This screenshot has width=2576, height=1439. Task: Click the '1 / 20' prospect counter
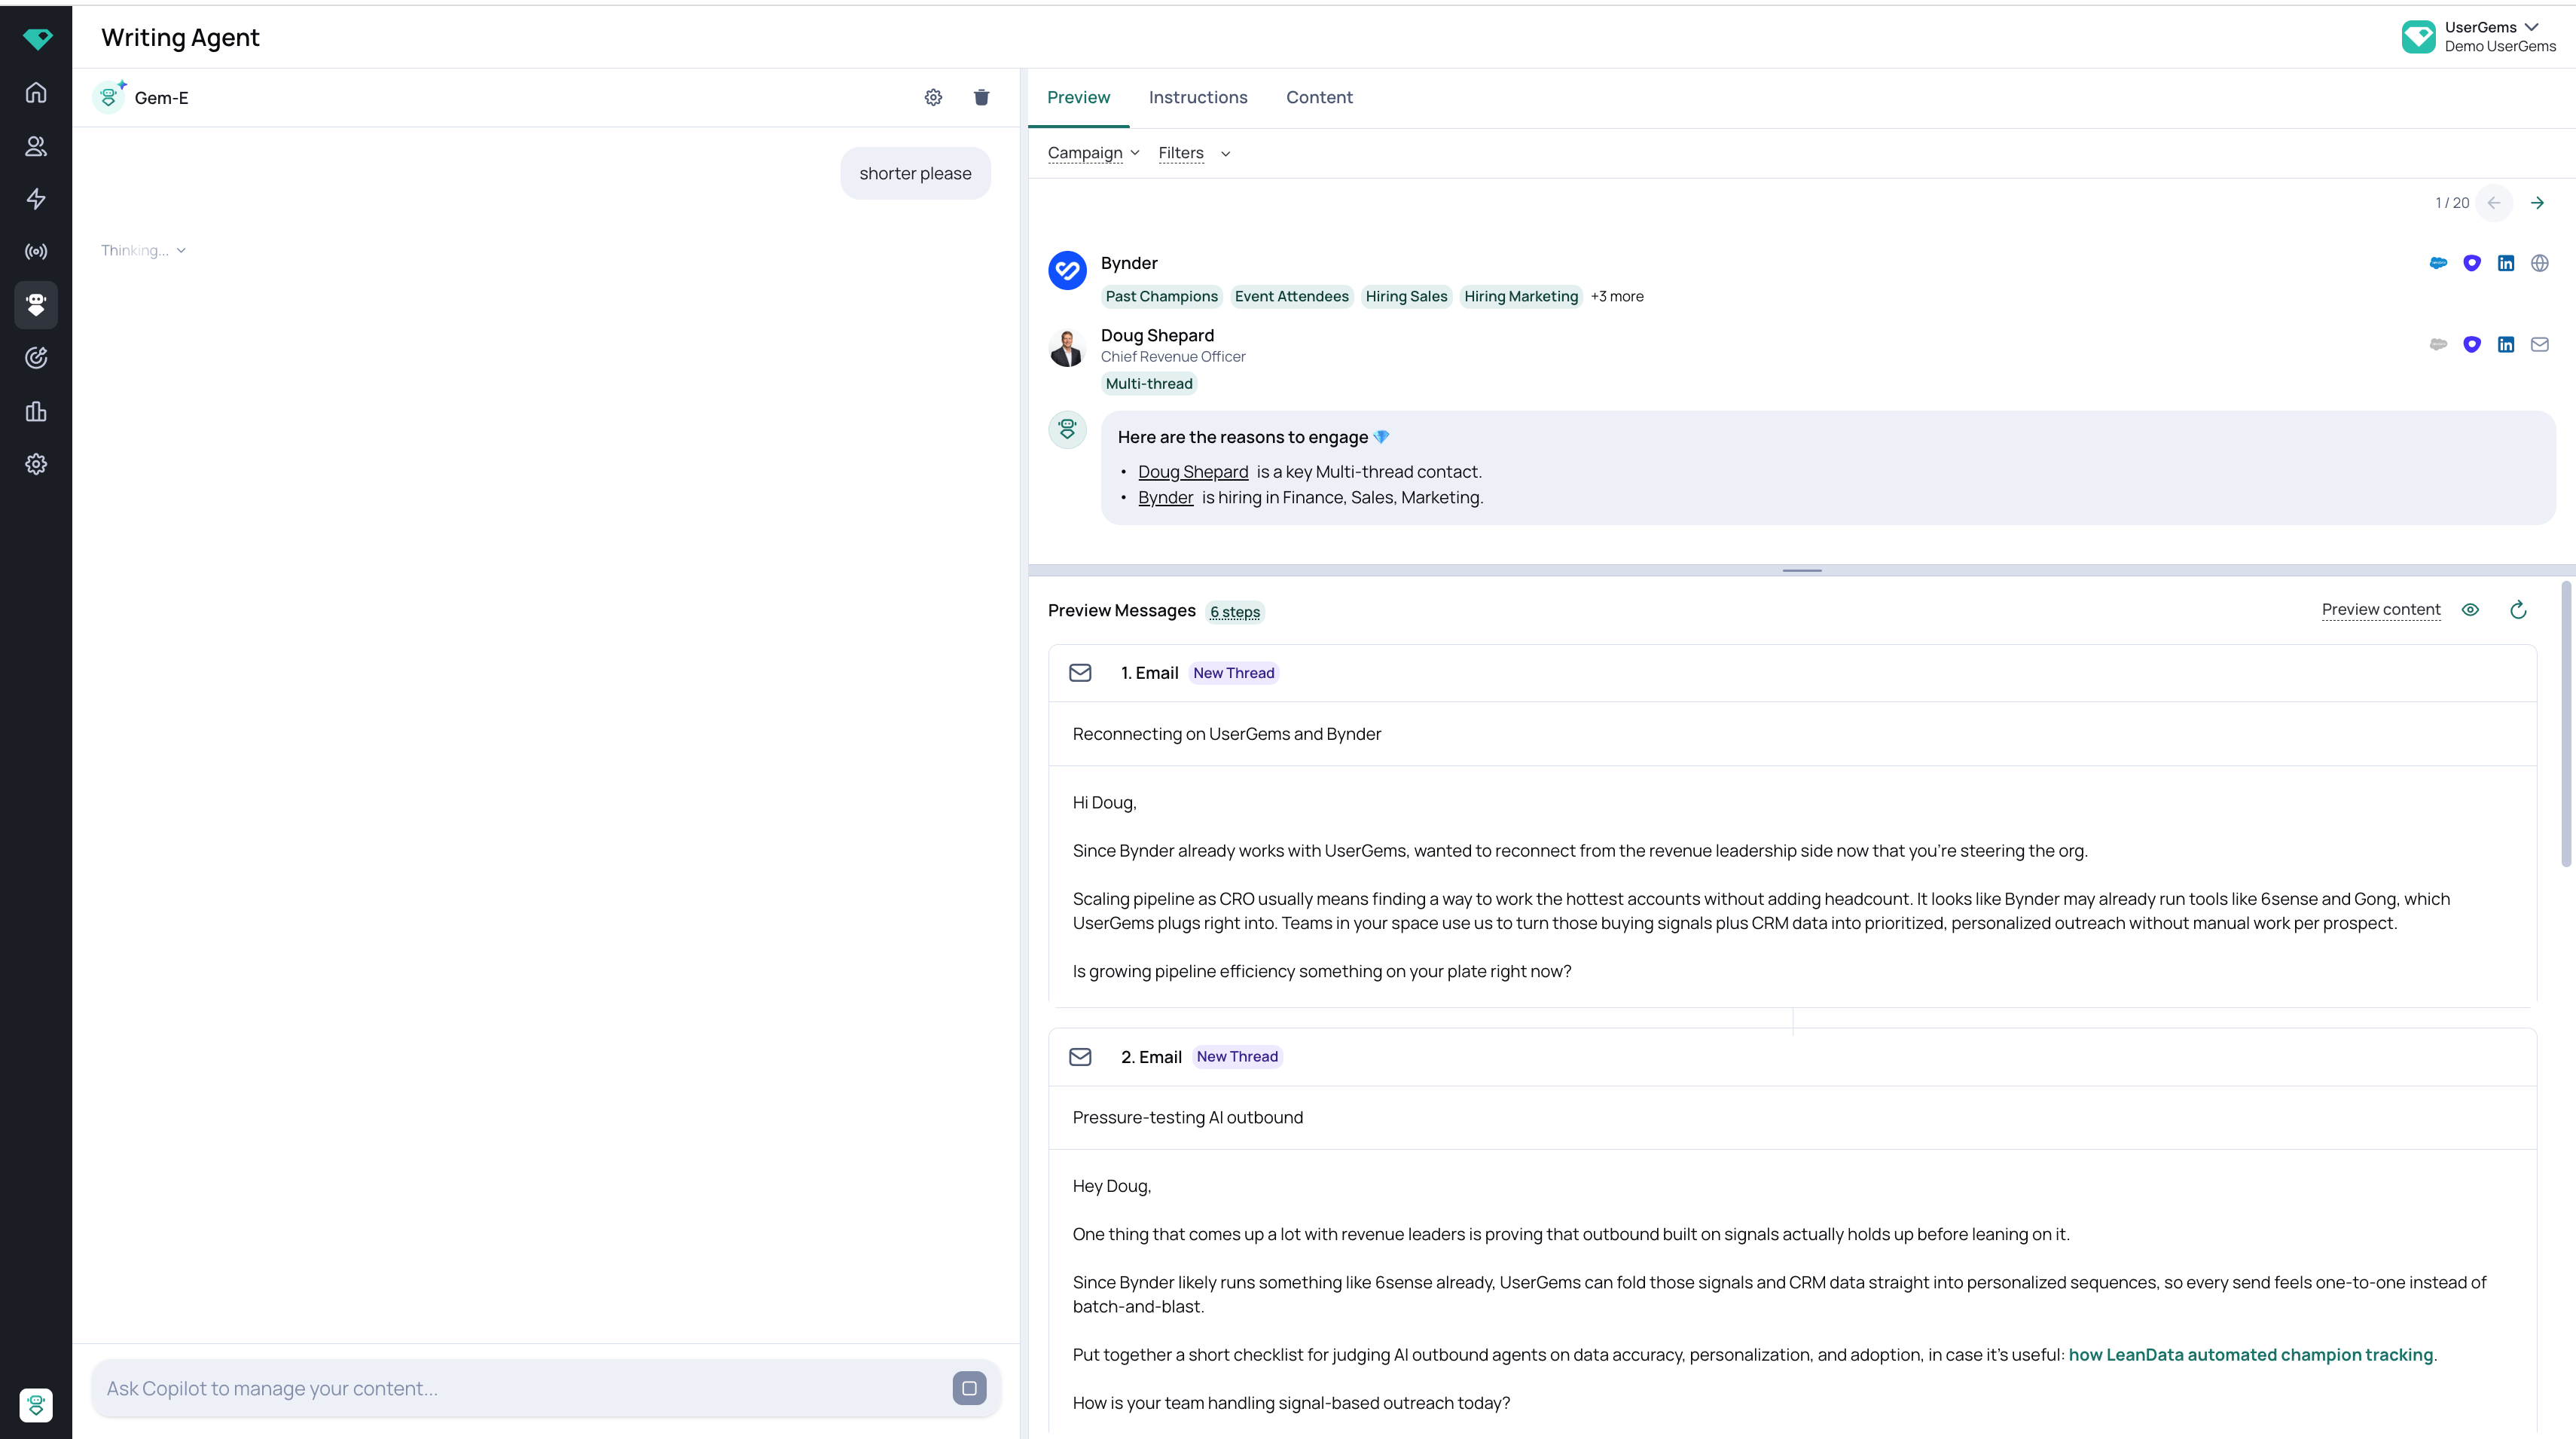[x=2452, y=203]
